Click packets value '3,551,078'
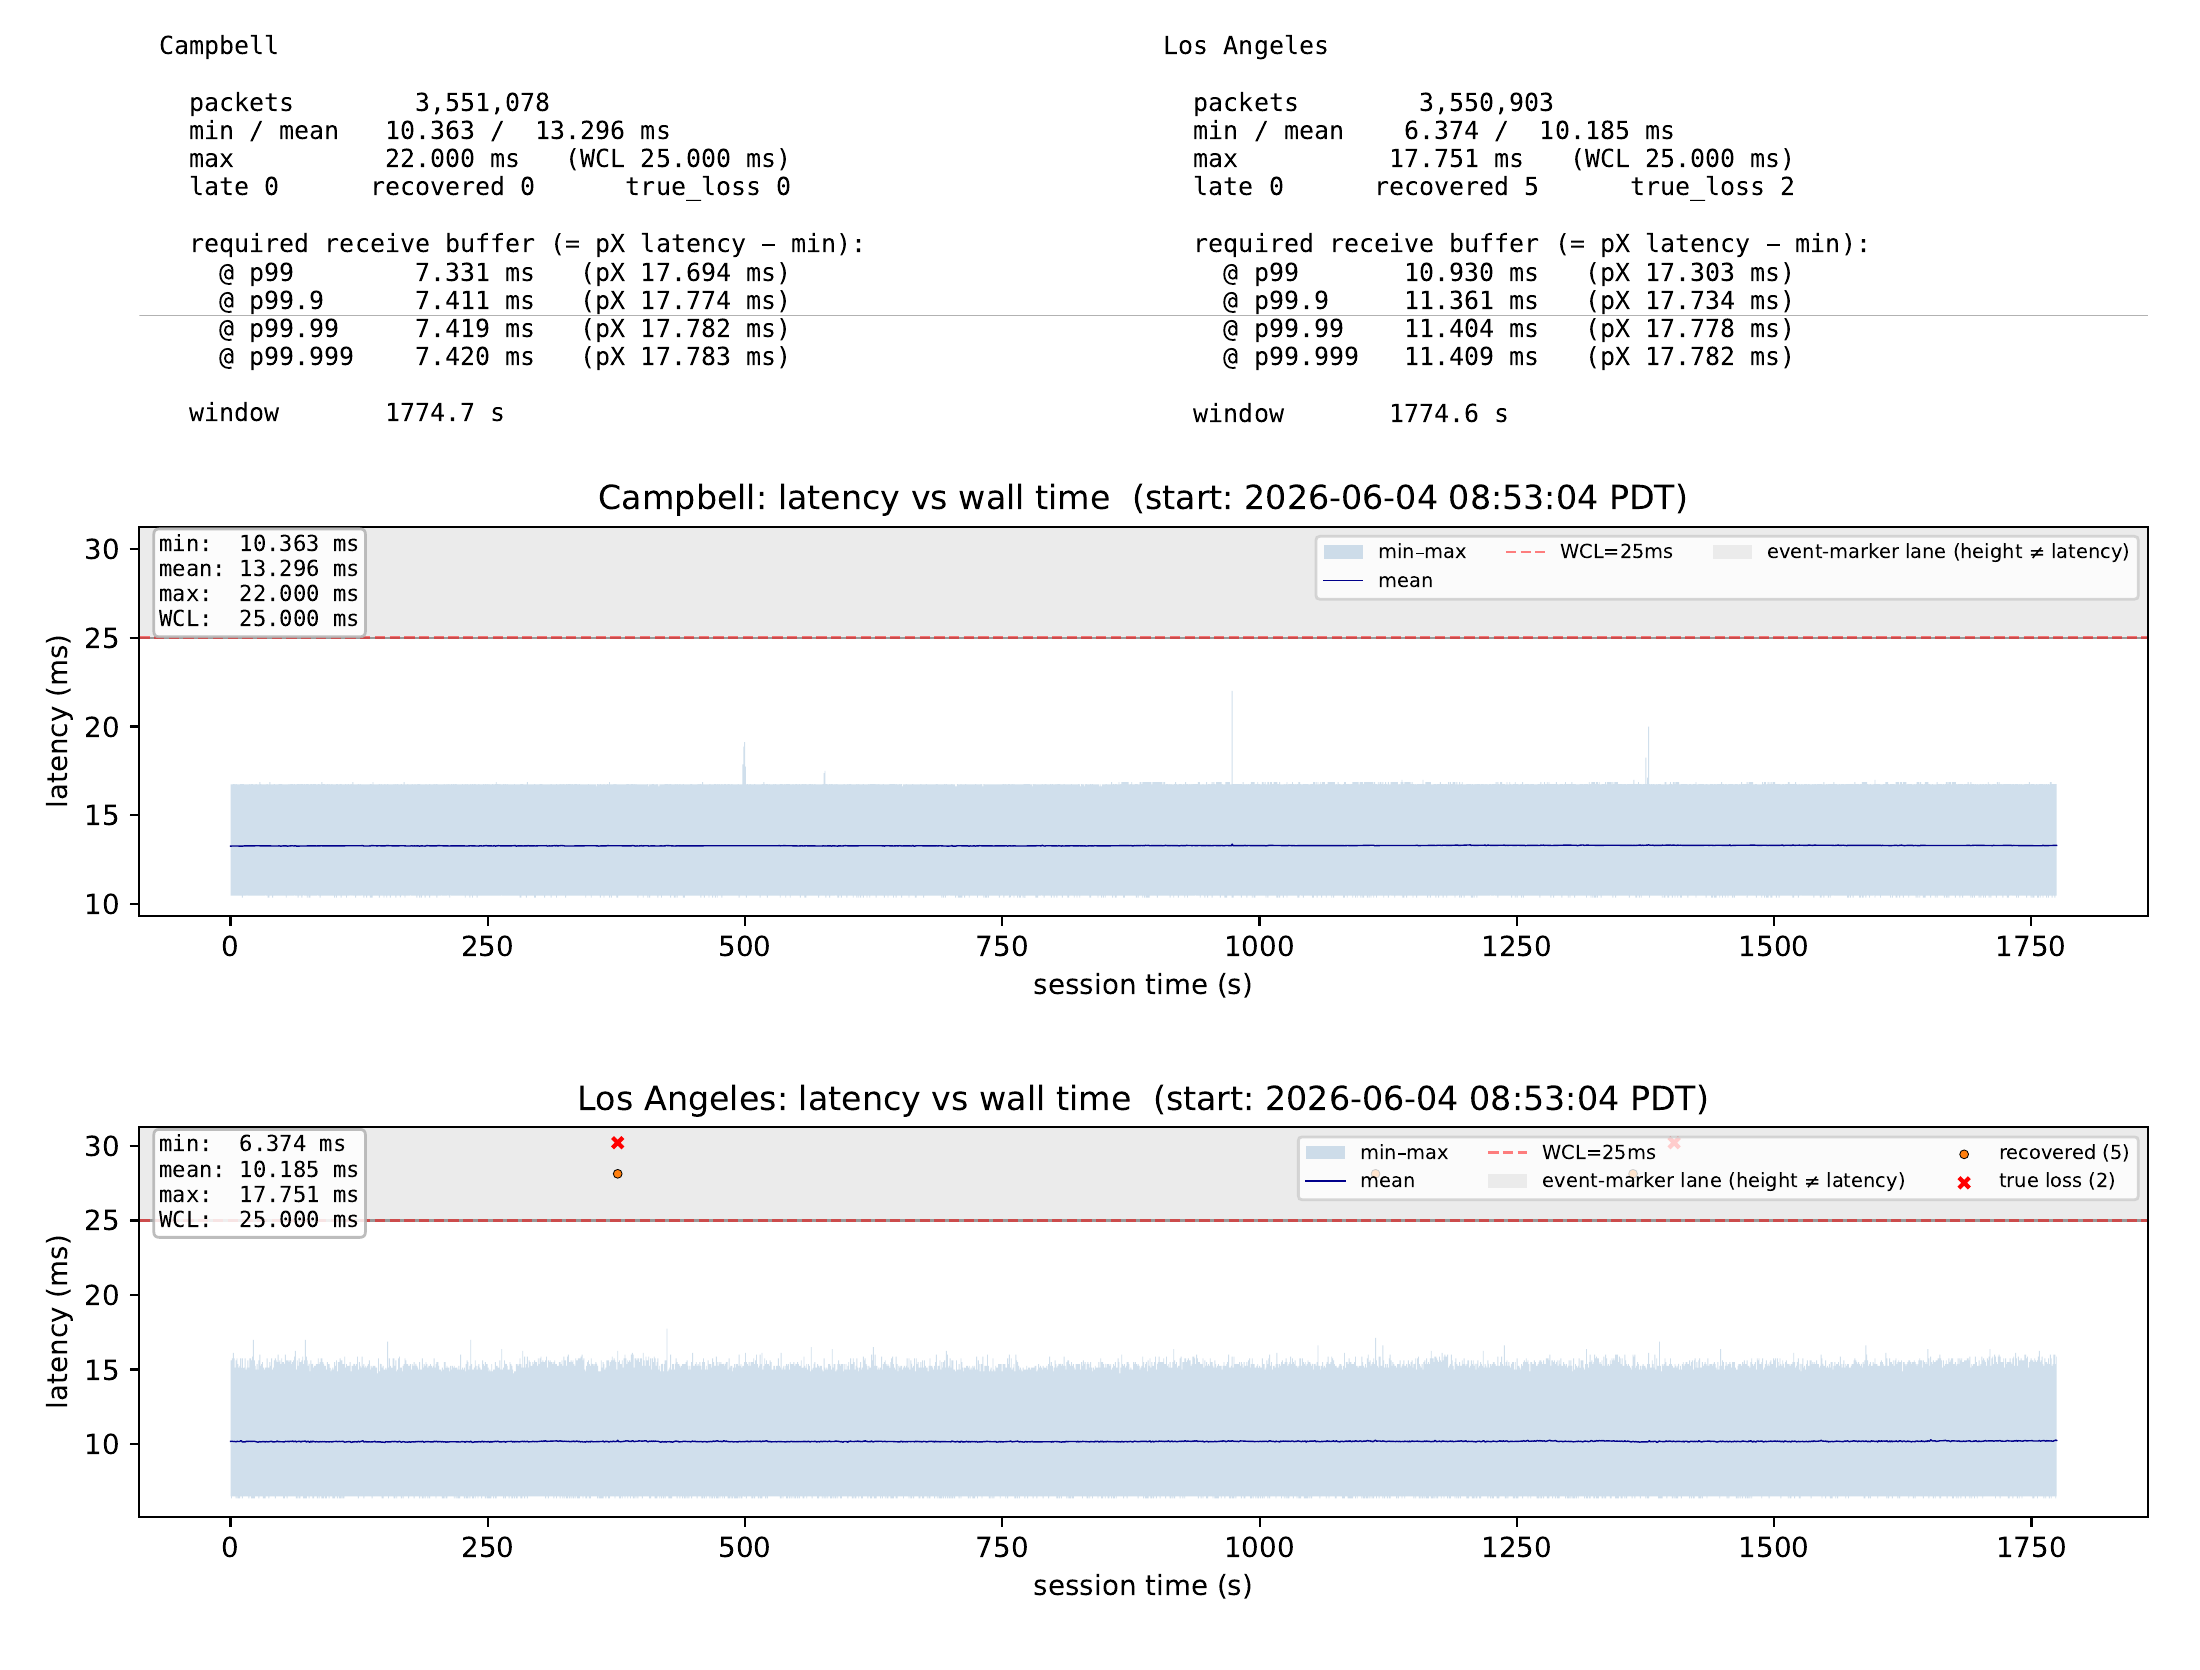2200x1670 pixels. [x=482, y=103]
